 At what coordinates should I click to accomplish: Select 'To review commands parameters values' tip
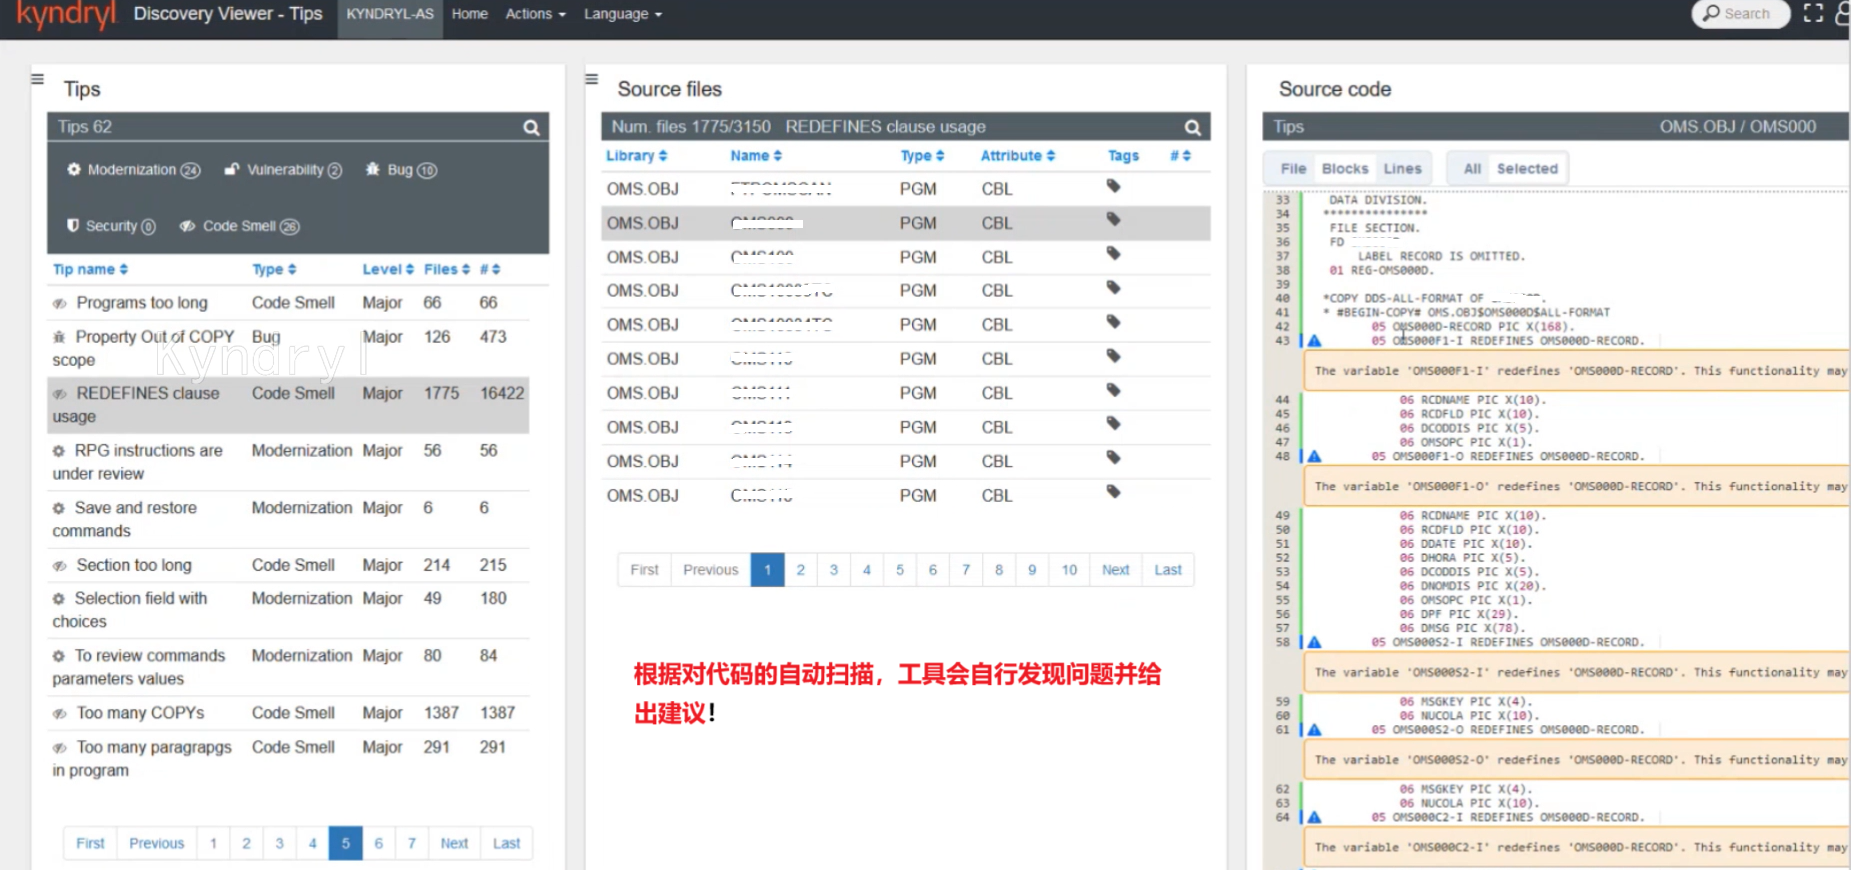(288, 667)
